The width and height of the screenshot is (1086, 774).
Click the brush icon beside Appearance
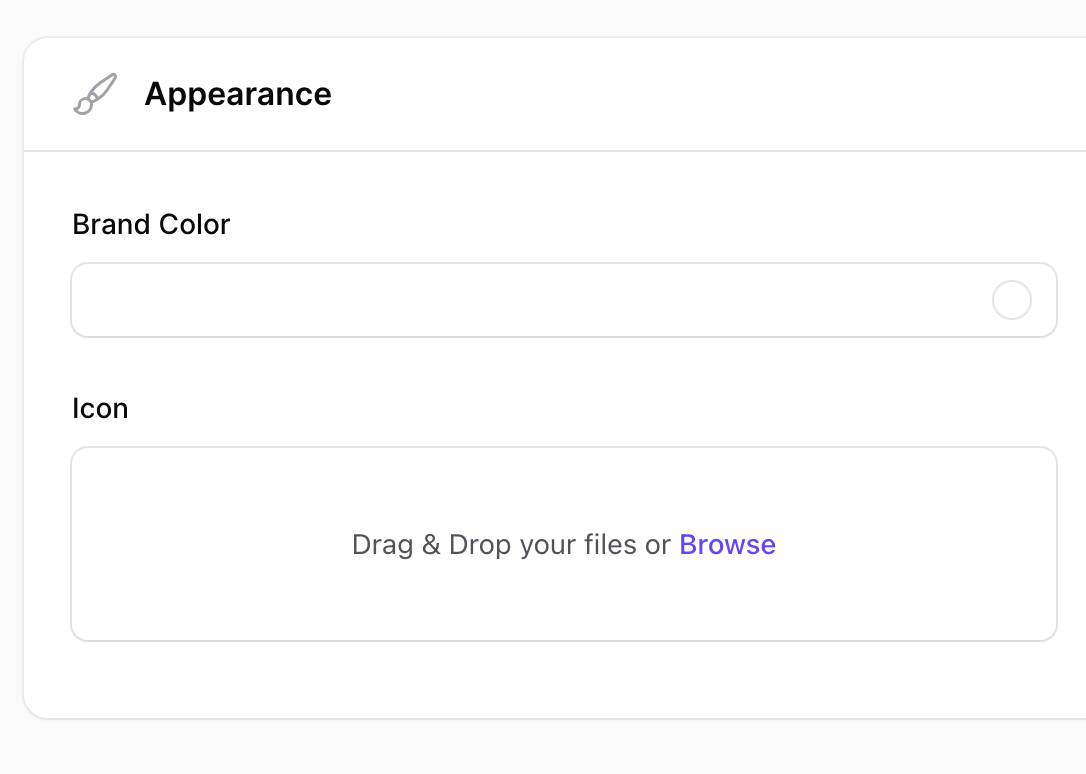click(x=96, y=94)
